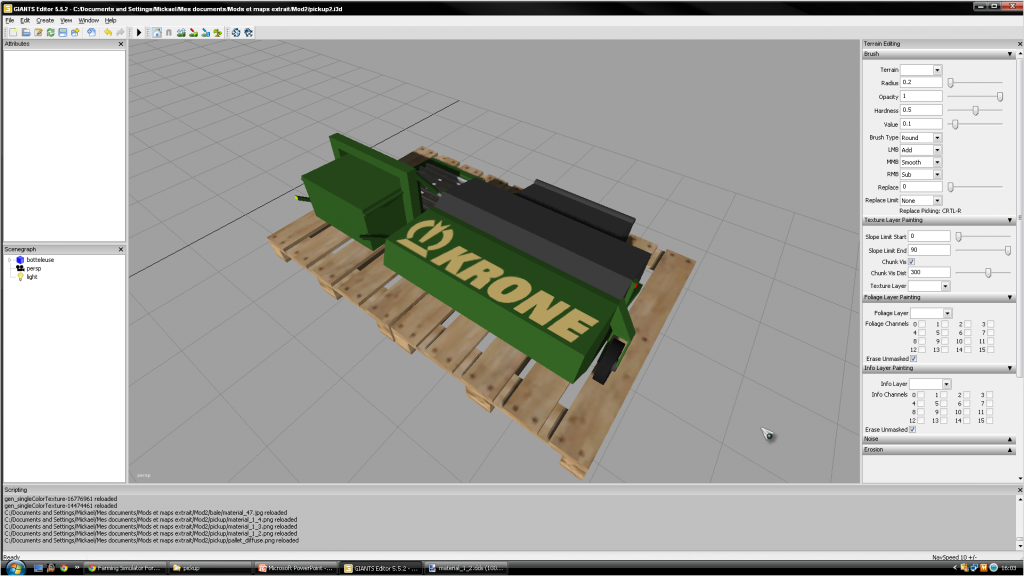Click the first blue gear toolbar icon
Image resolution: width=1024 pixels, height=576 pixels.
click(x=236, y=33)
